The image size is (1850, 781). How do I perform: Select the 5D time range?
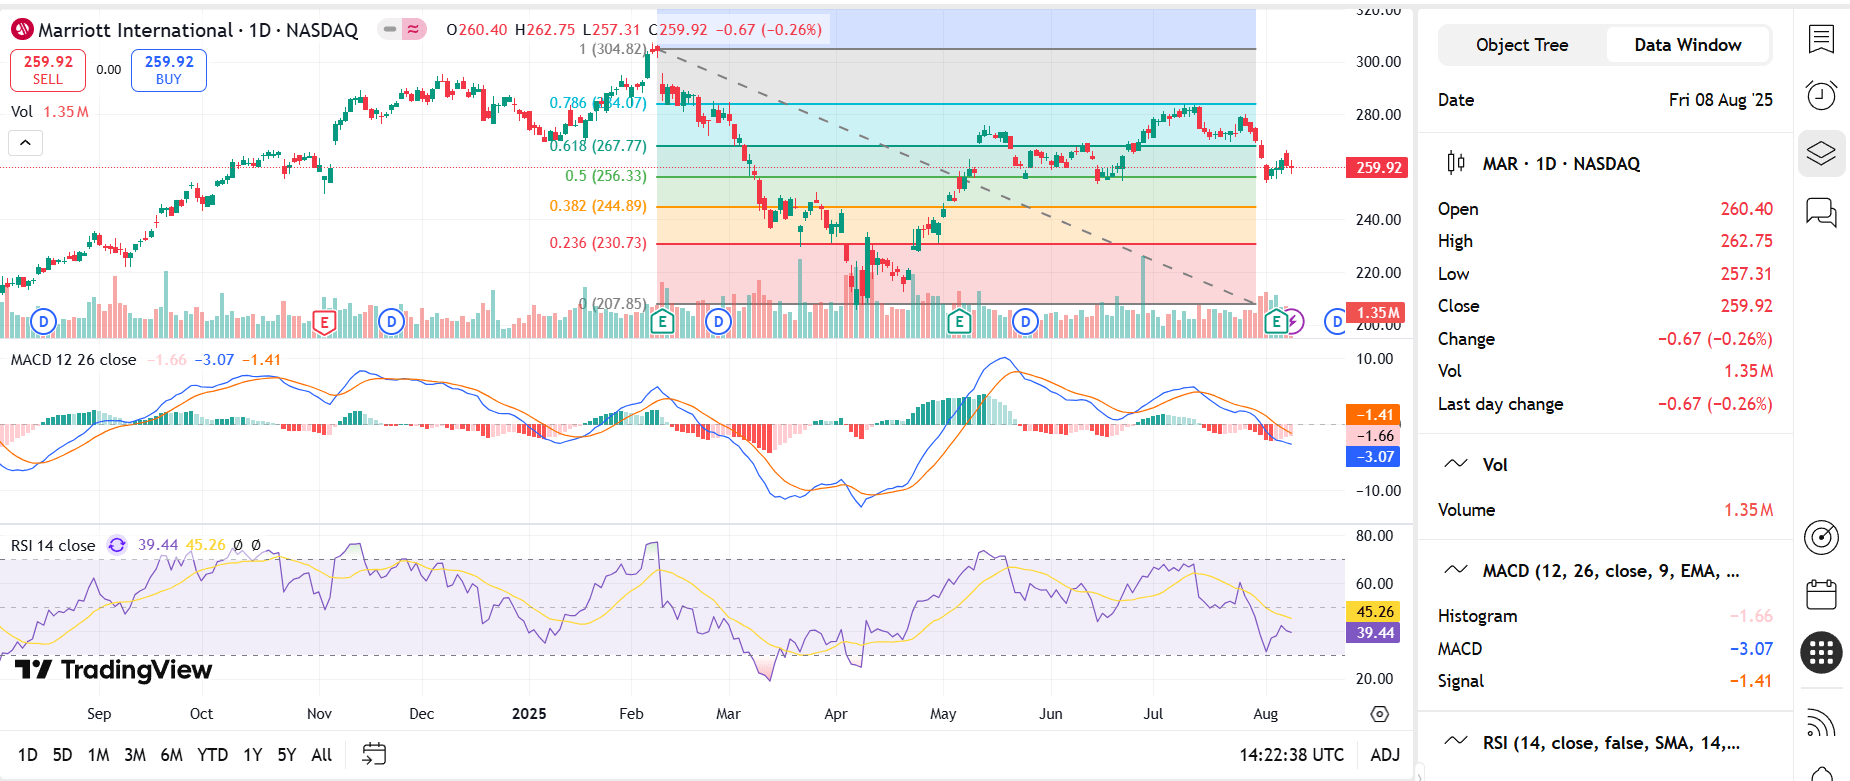click(x=62, y=755)
